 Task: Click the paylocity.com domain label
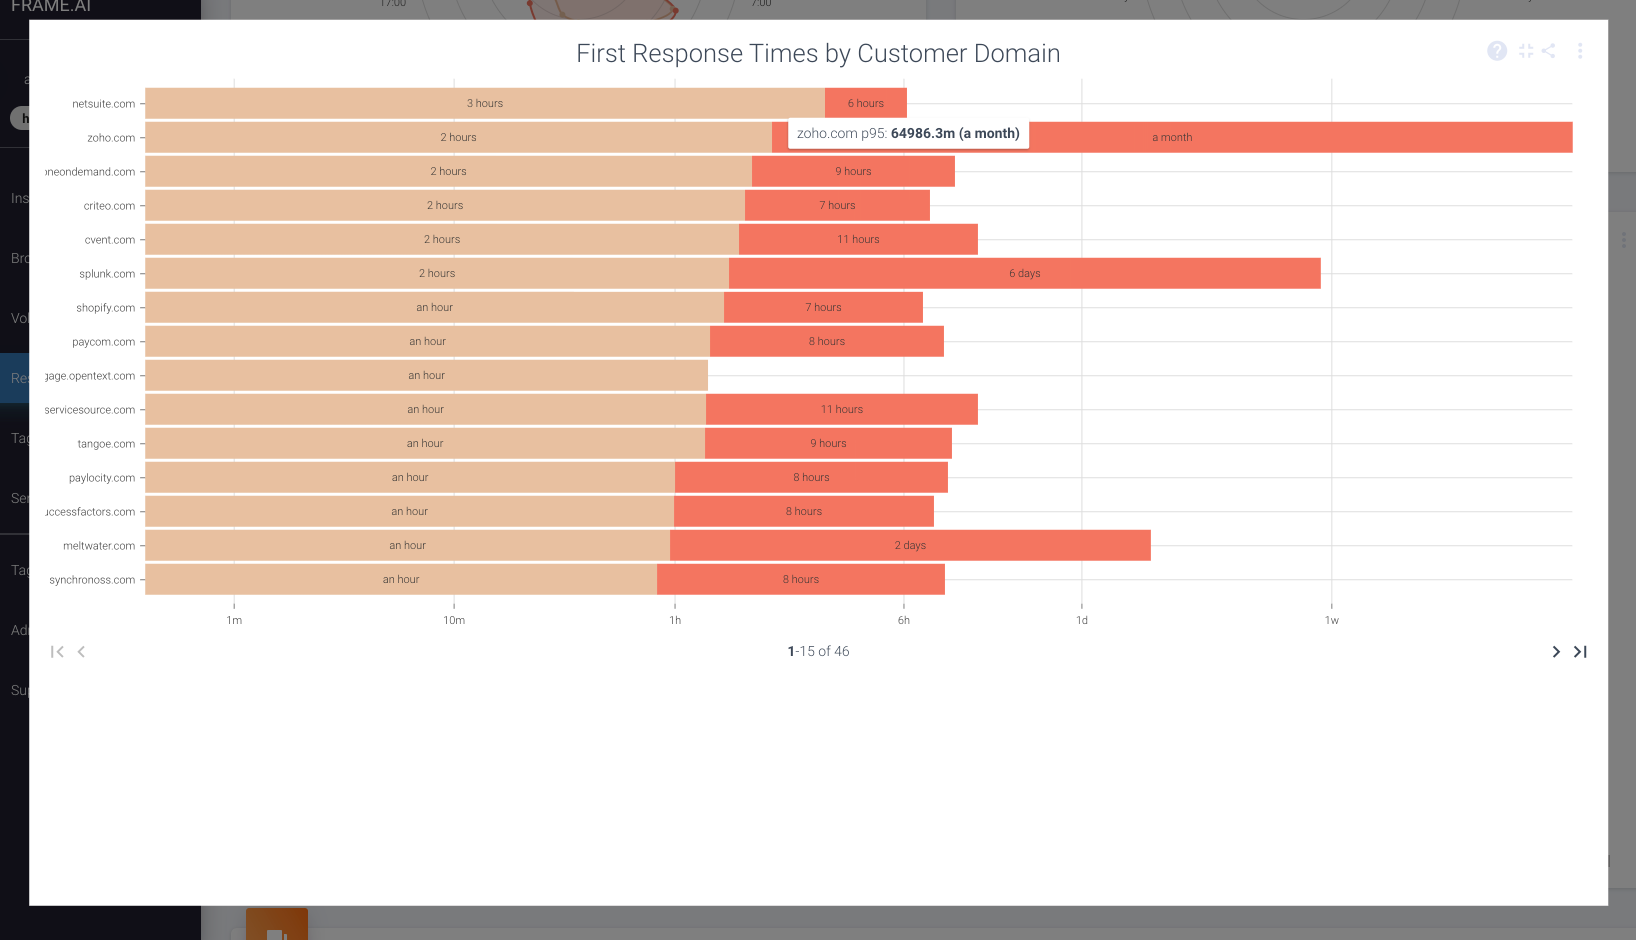point(102,478)
